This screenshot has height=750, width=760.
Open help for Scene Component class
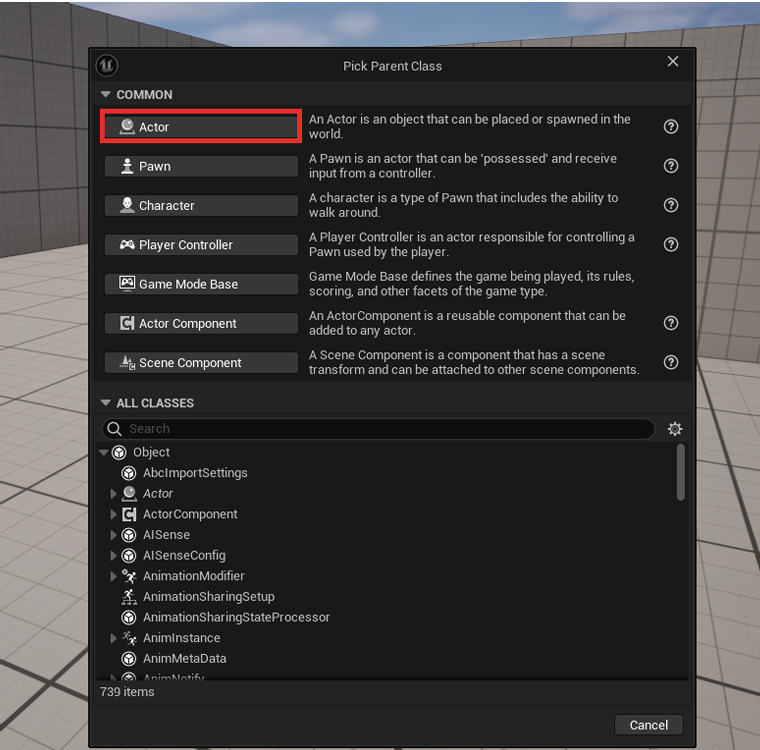[670, 362]
